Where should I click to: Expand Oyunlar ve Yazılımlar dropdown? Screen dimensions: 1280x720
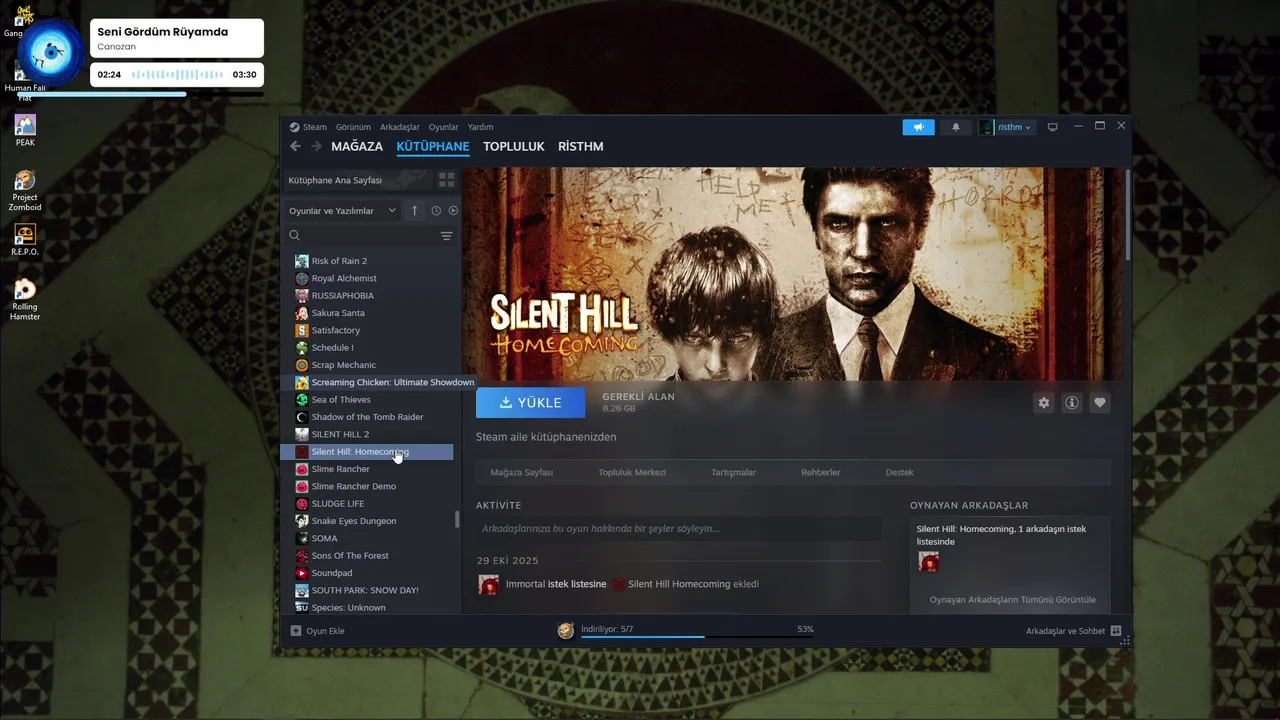pyautogui.click(x=342, y=211)
